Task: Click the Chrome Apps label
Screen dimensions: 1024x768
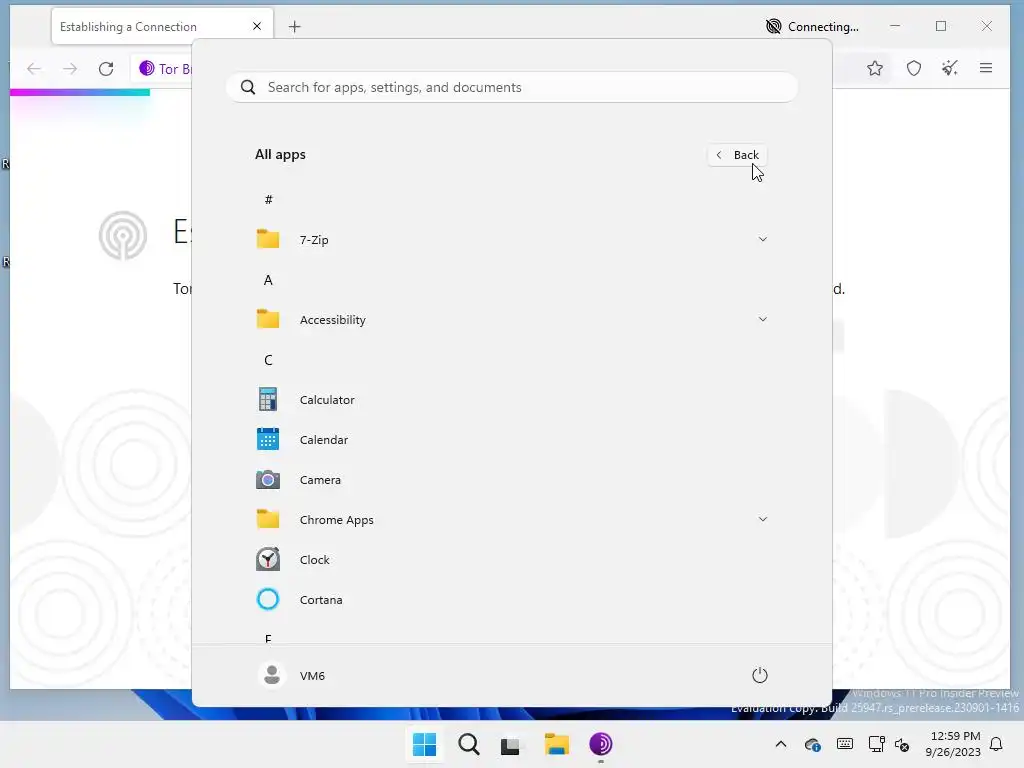Action: pyautogui.click(x=336, y=520)
